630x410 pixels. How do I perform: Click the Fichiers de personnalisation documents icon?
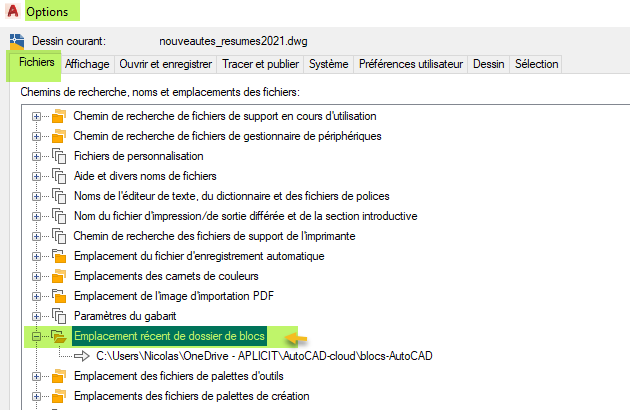[58, 156]
